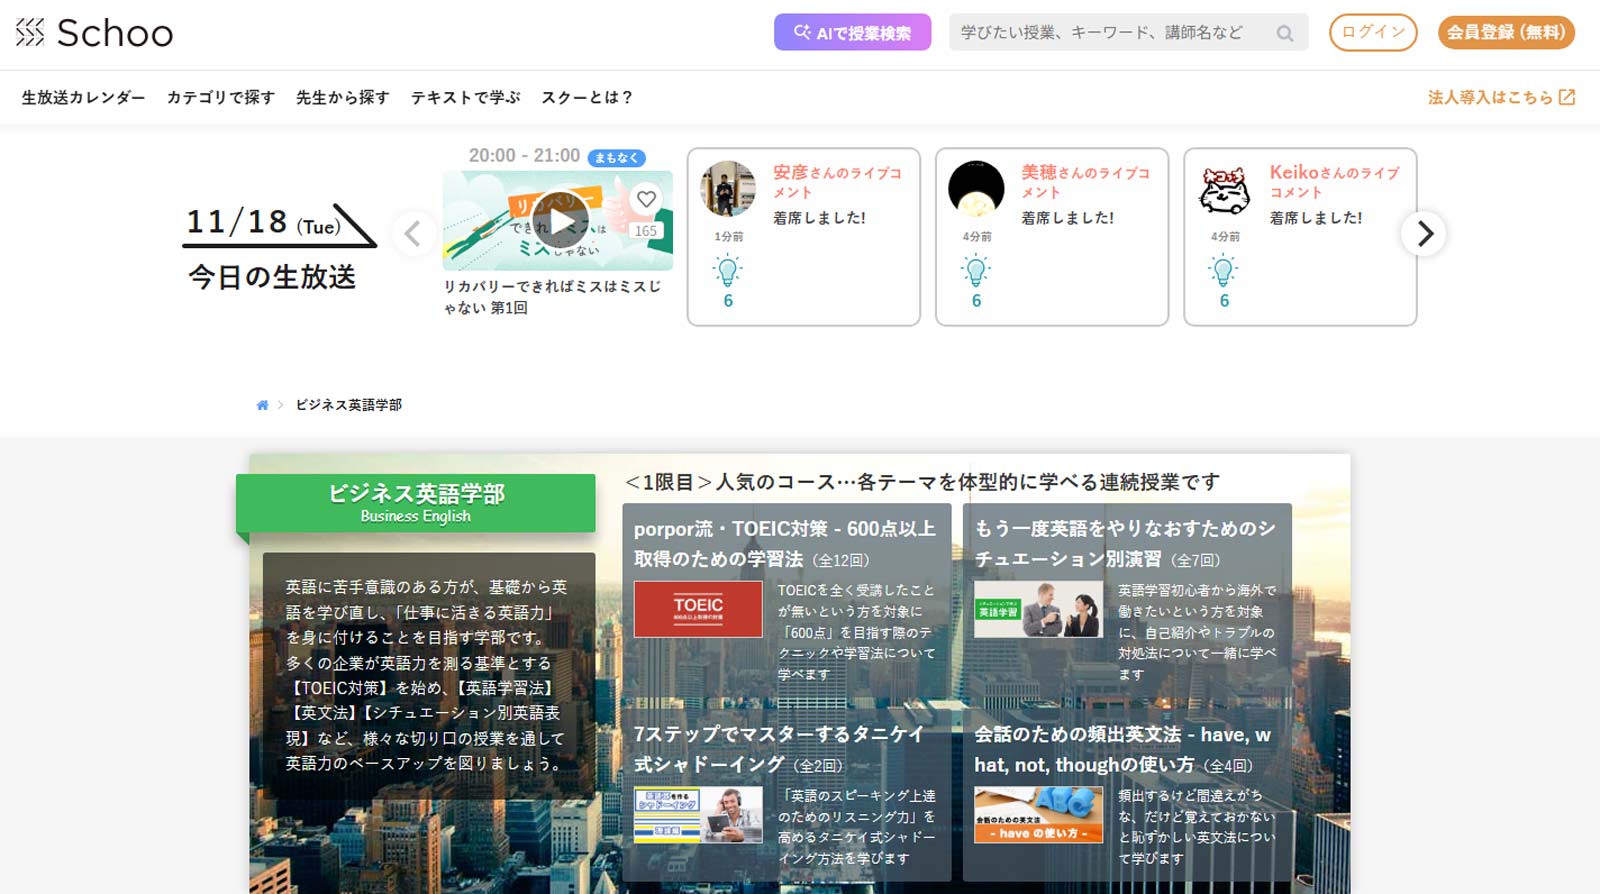Open リカバリーできればミスはミスじゃない 第1回 title
1600x894 pixels.
coord(552,297)
